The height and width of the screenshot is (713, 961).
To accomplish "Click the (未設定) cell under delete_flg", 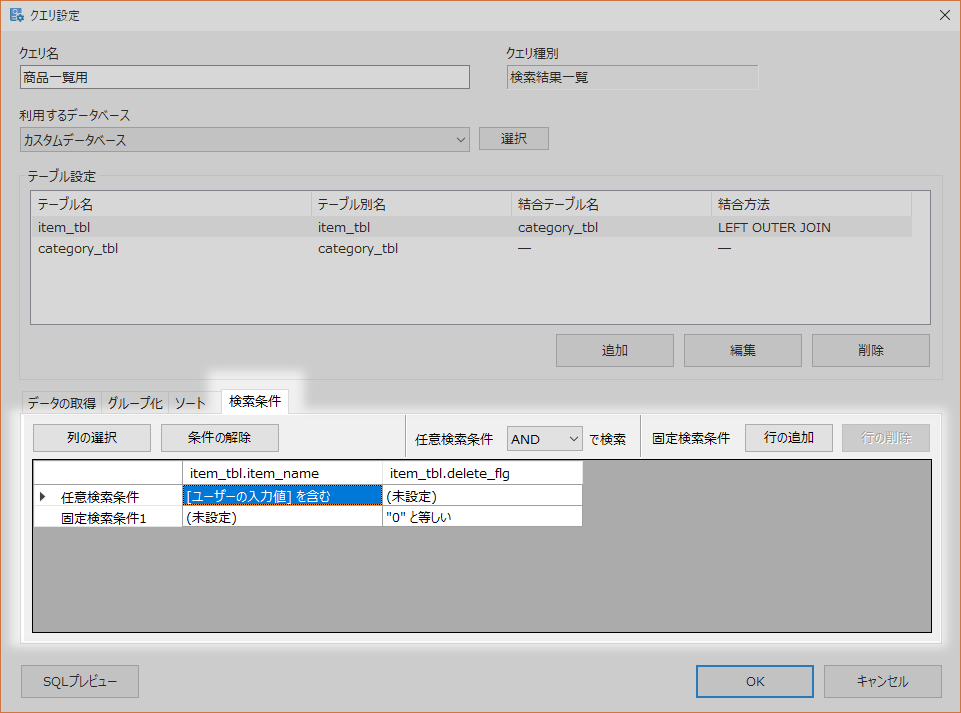I will (482, 496).
